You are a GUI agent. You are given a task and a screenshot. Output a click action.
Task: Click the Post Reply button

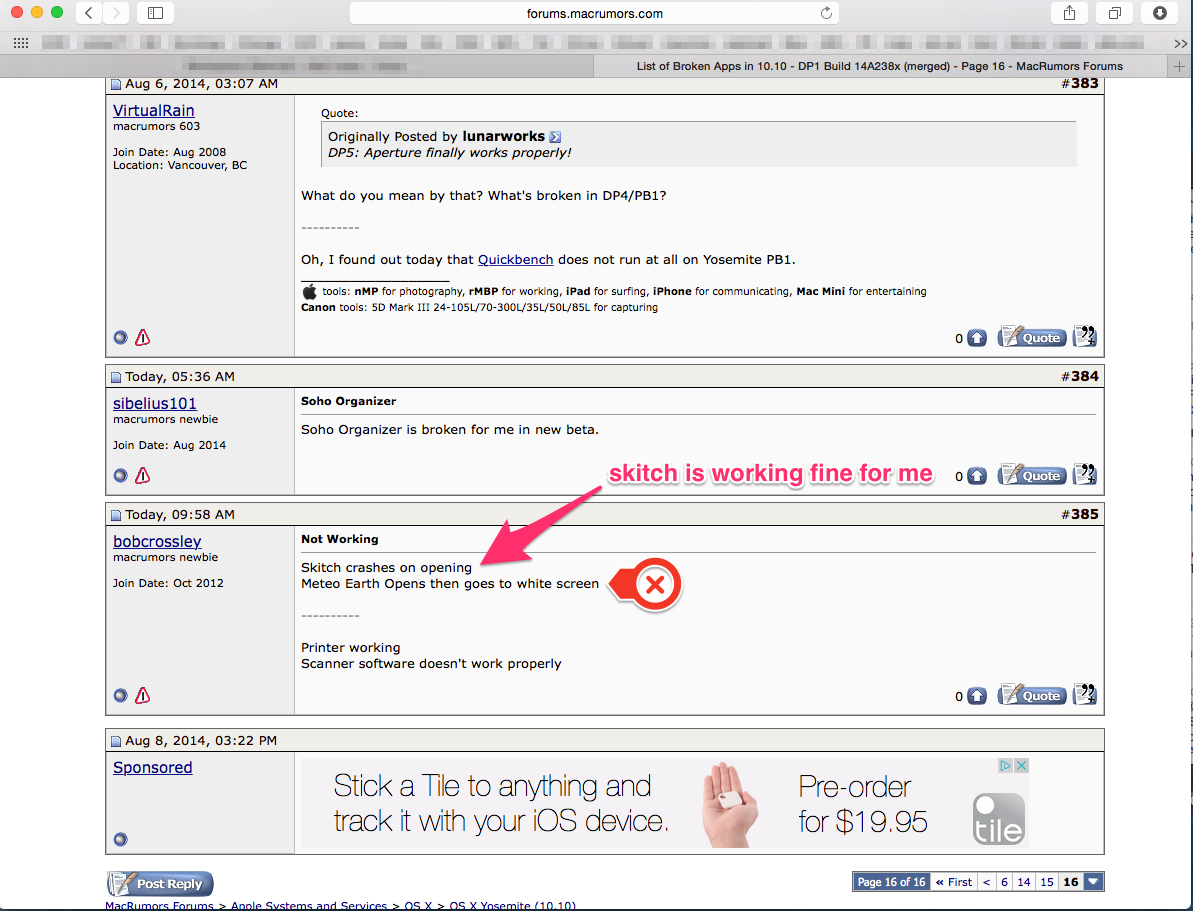[160, 884]
